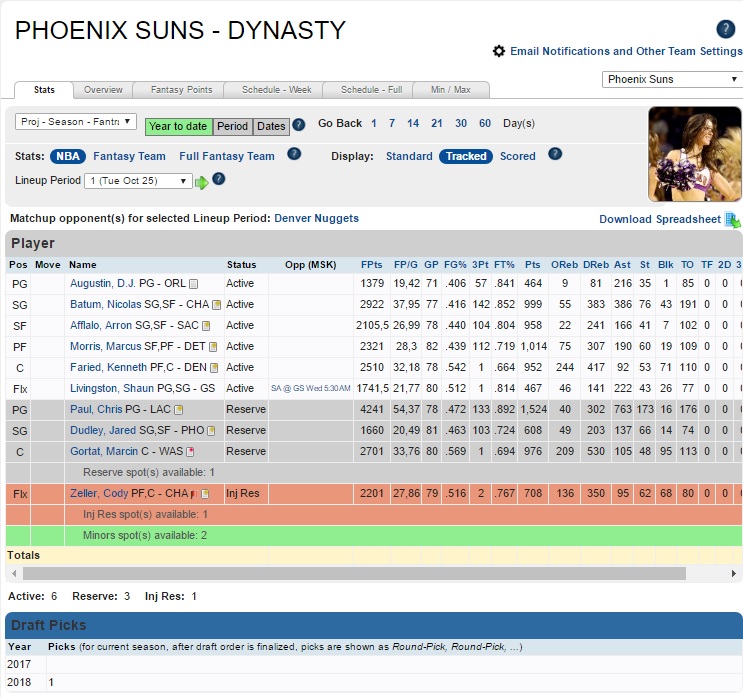Click help icon next to Dates button
Screen dimensions: 743x697
tap(299, 125)
